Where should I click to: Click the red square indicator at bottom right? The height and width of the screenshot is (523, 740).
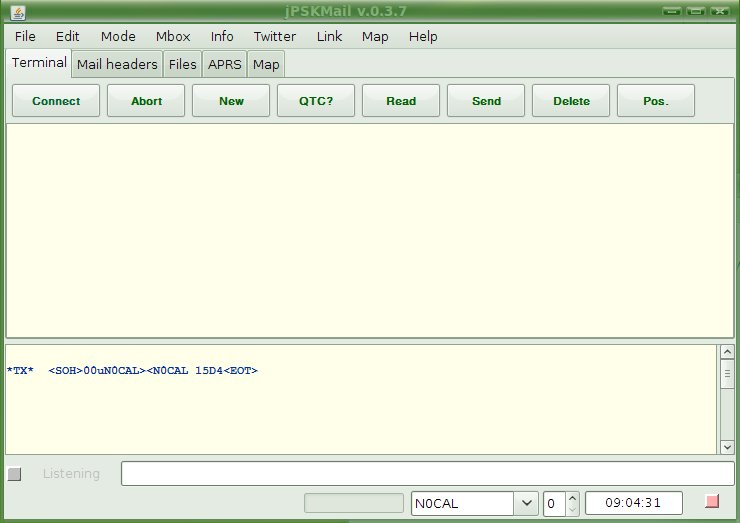(712, 501)
